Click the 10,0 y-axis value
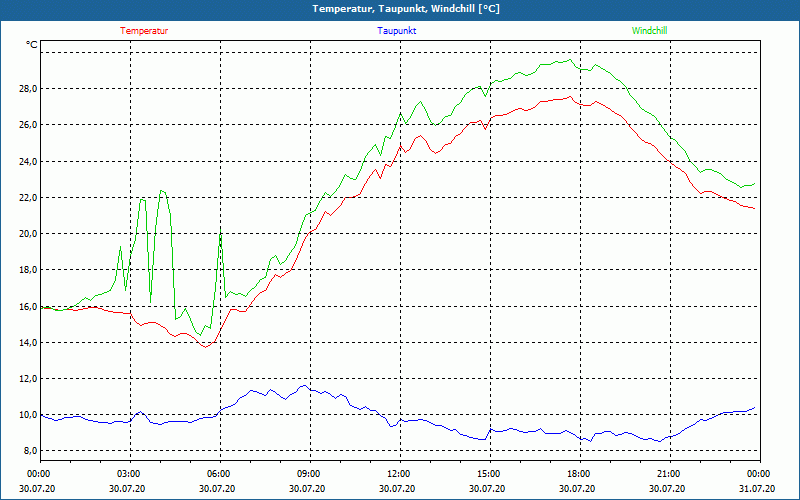The width and height of the screenshot is (800, 500). tap(28, 415)
